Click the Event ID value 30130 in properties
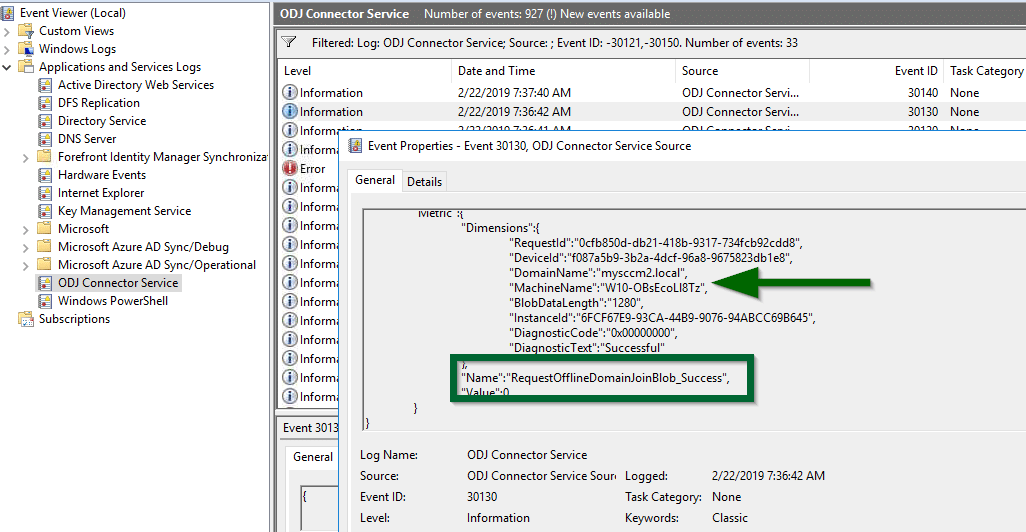 click(482, 497)
